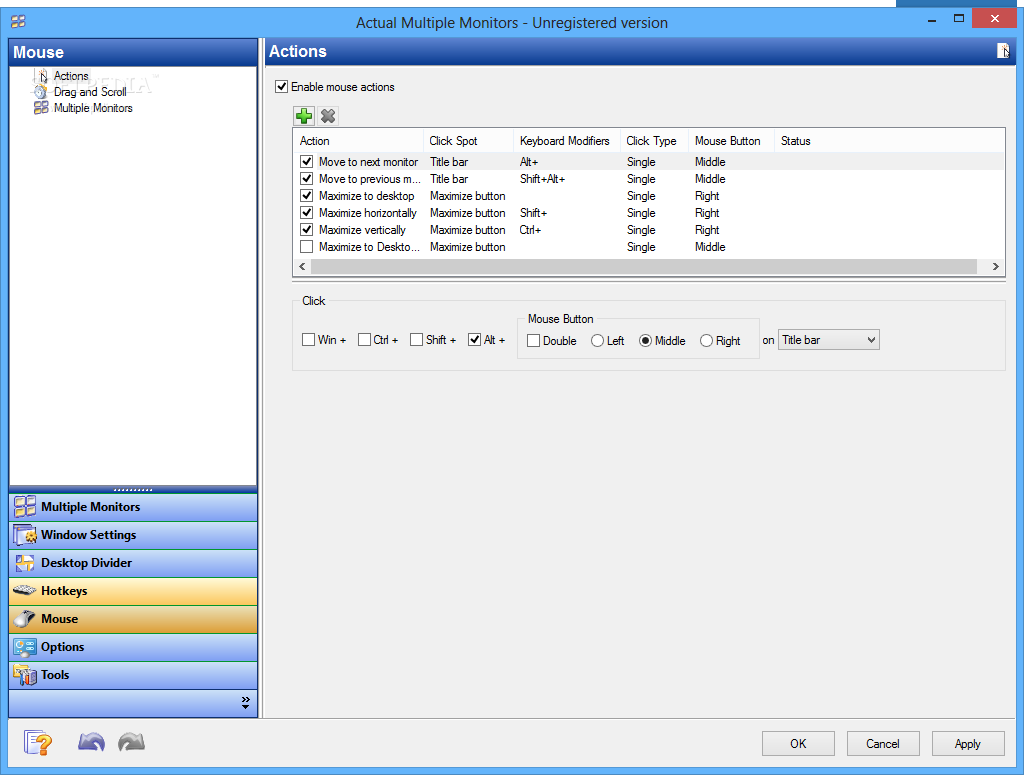
Task: Sort by Mouse Button column header
Action: [x=731, y=140]
